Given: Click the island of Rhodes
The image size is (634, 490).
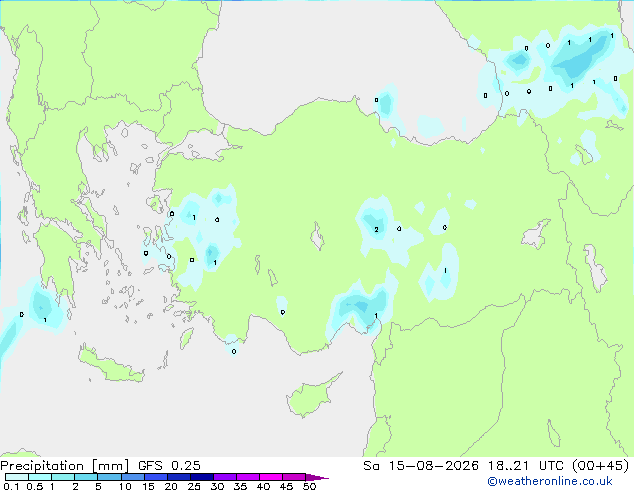Looking at the screenshot, I should 186,338.
